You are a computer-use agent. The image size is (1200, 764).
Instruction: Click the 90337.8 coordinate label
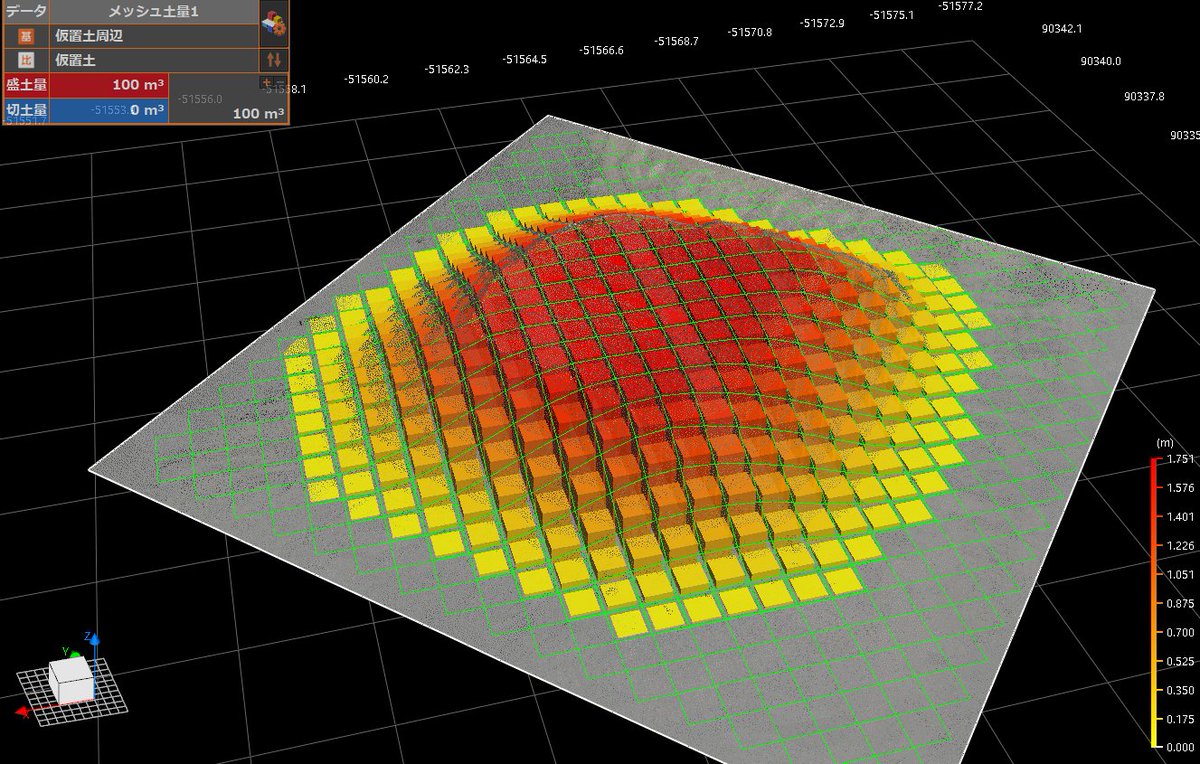click(1144, 97)
